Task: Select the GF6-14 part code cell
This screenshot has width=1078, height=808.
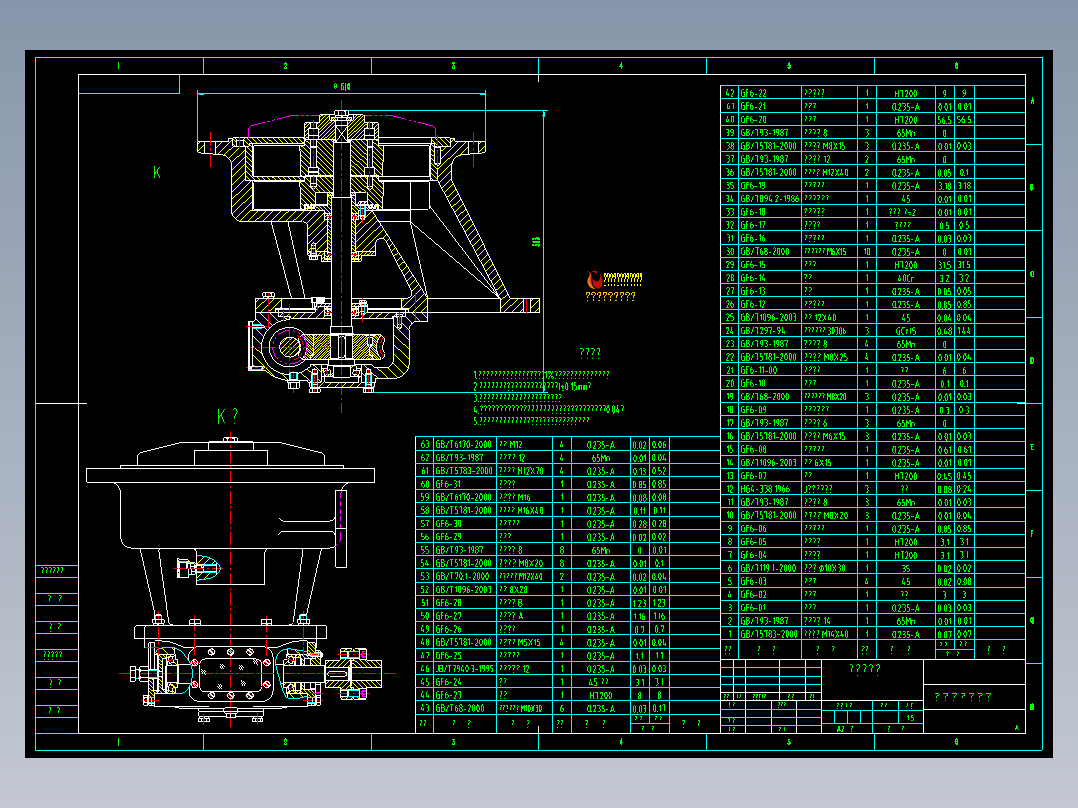Action: coord(770,278)
